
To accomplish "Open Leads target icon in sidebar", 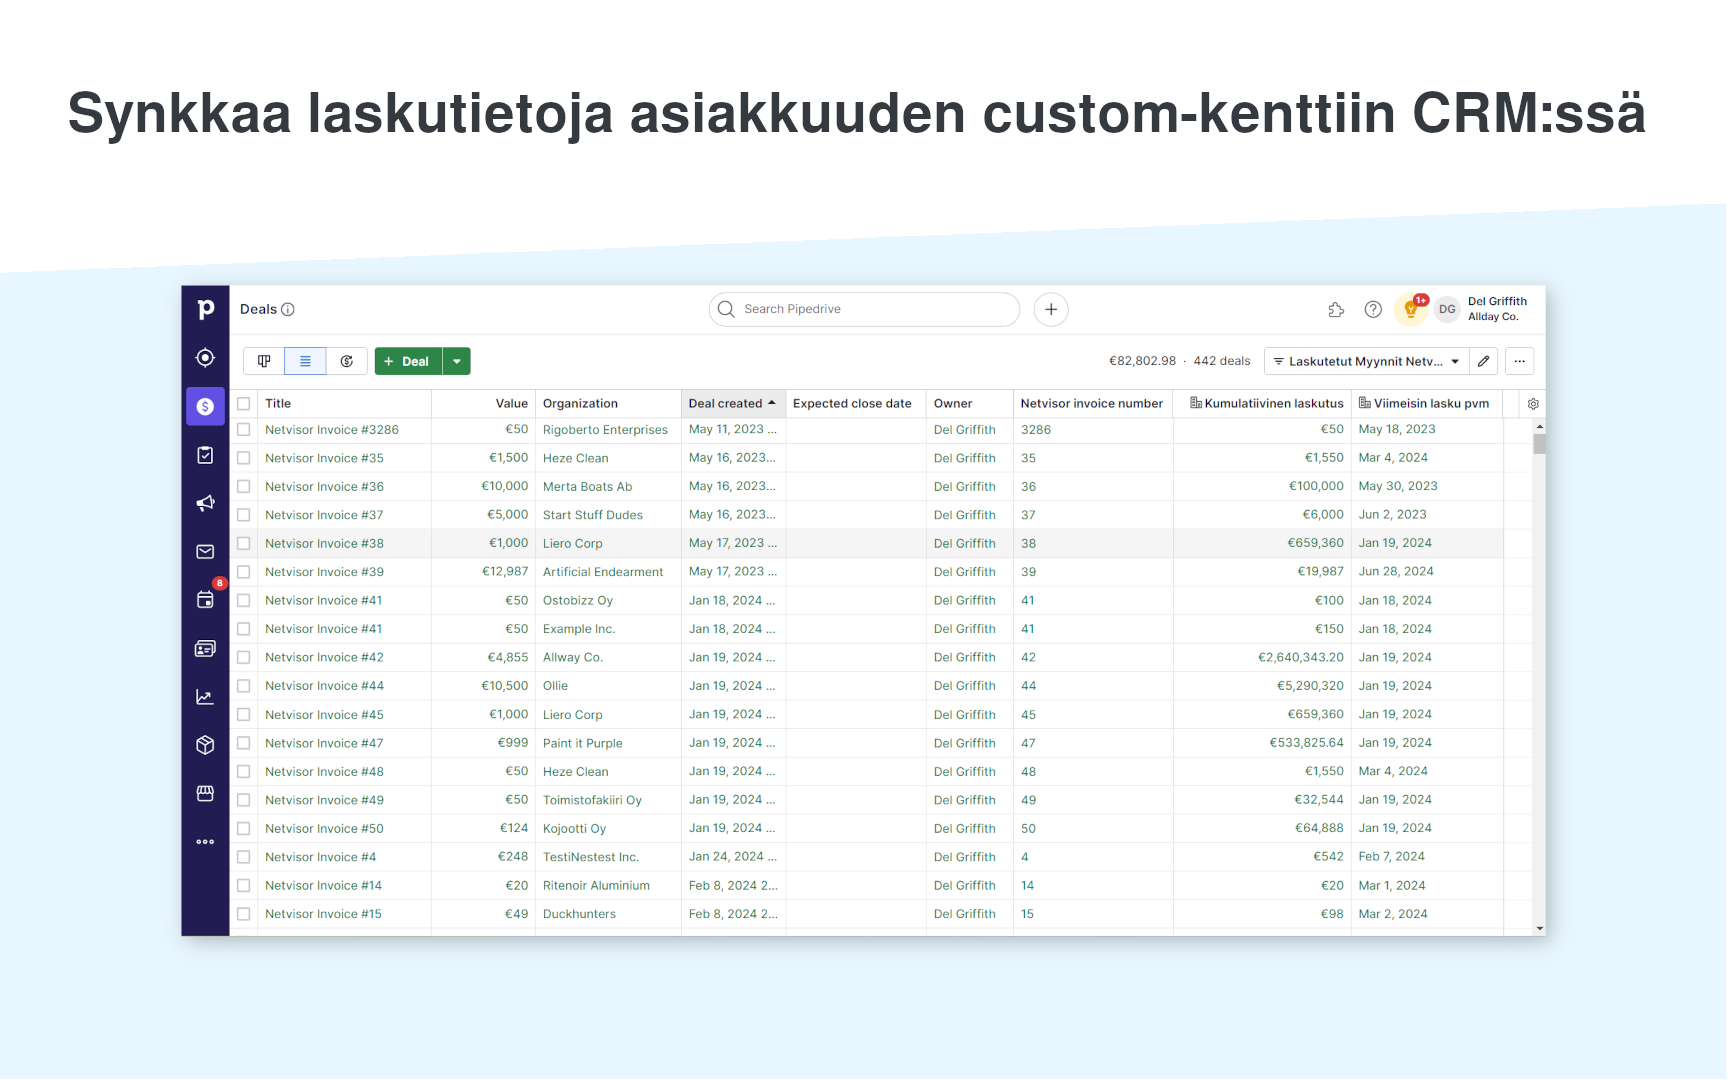I will point(205,358).
